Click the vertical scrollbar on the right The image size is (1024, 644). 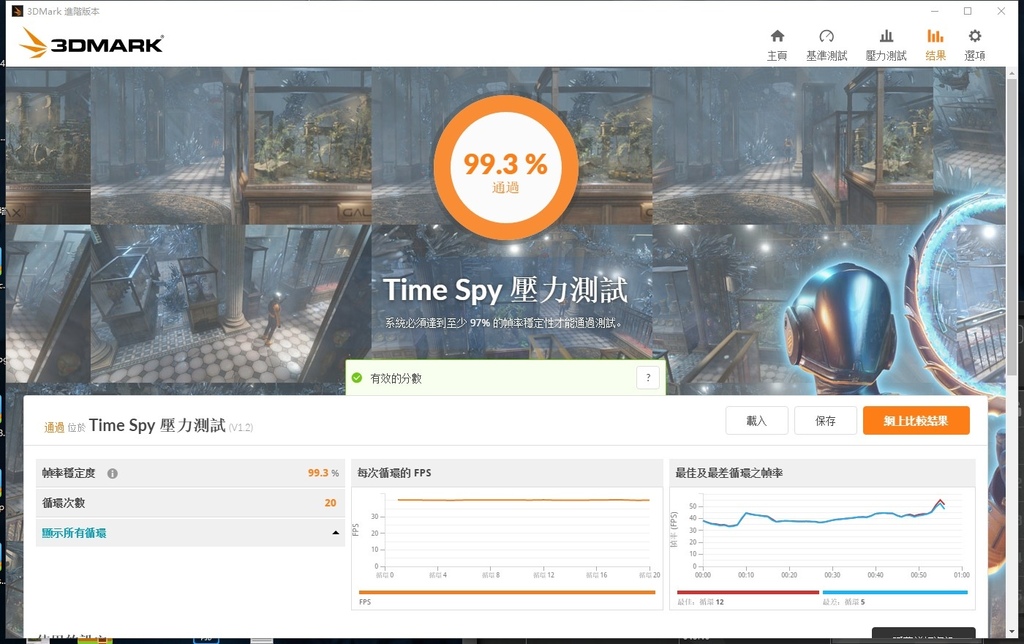(1012, 229)
